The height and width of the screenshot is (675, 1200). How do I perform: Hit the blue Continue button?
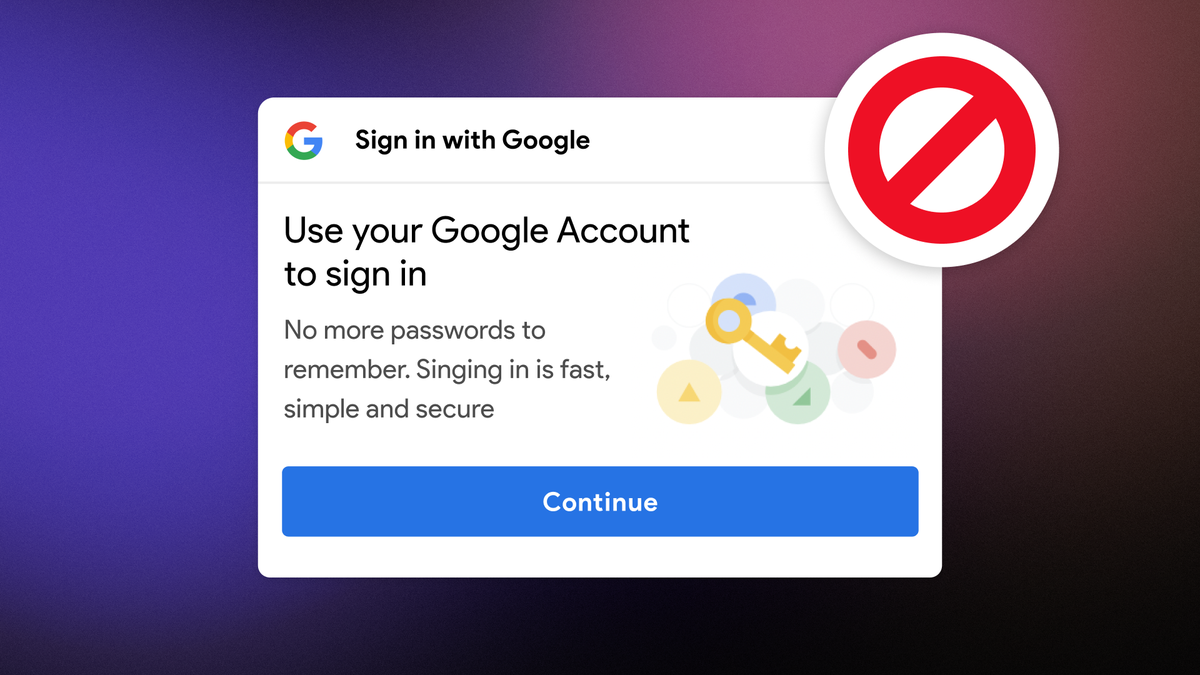pos(600,501)
